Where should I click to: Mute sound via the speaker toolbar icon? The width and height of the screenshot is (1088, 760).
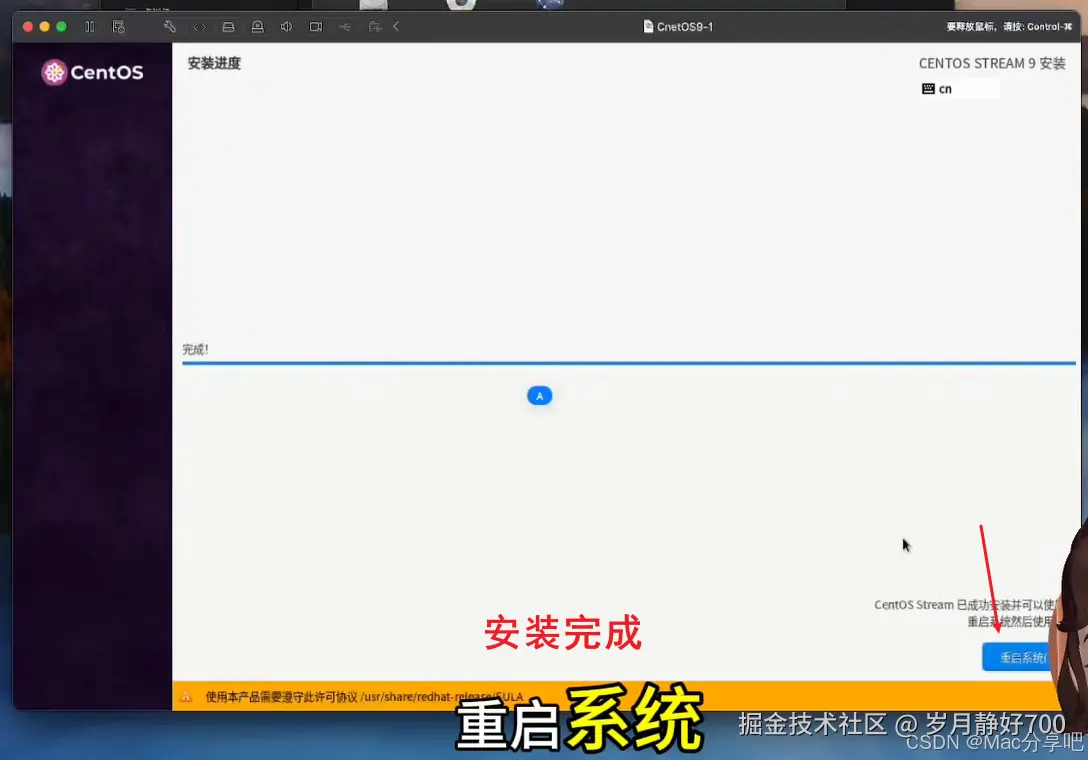coord(286,27)
